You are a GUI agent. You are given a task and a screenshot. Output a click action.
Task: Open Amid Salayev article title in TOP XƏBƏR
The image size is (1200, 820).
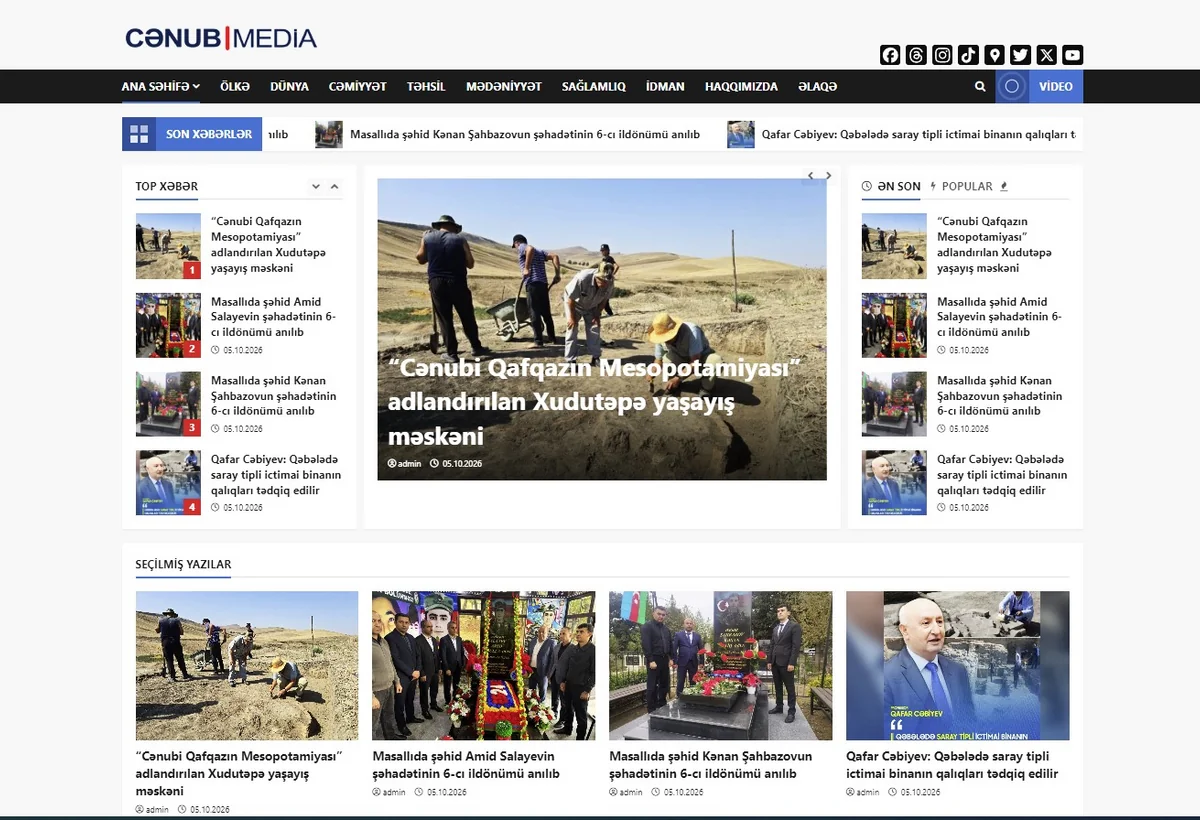[274, 317]
